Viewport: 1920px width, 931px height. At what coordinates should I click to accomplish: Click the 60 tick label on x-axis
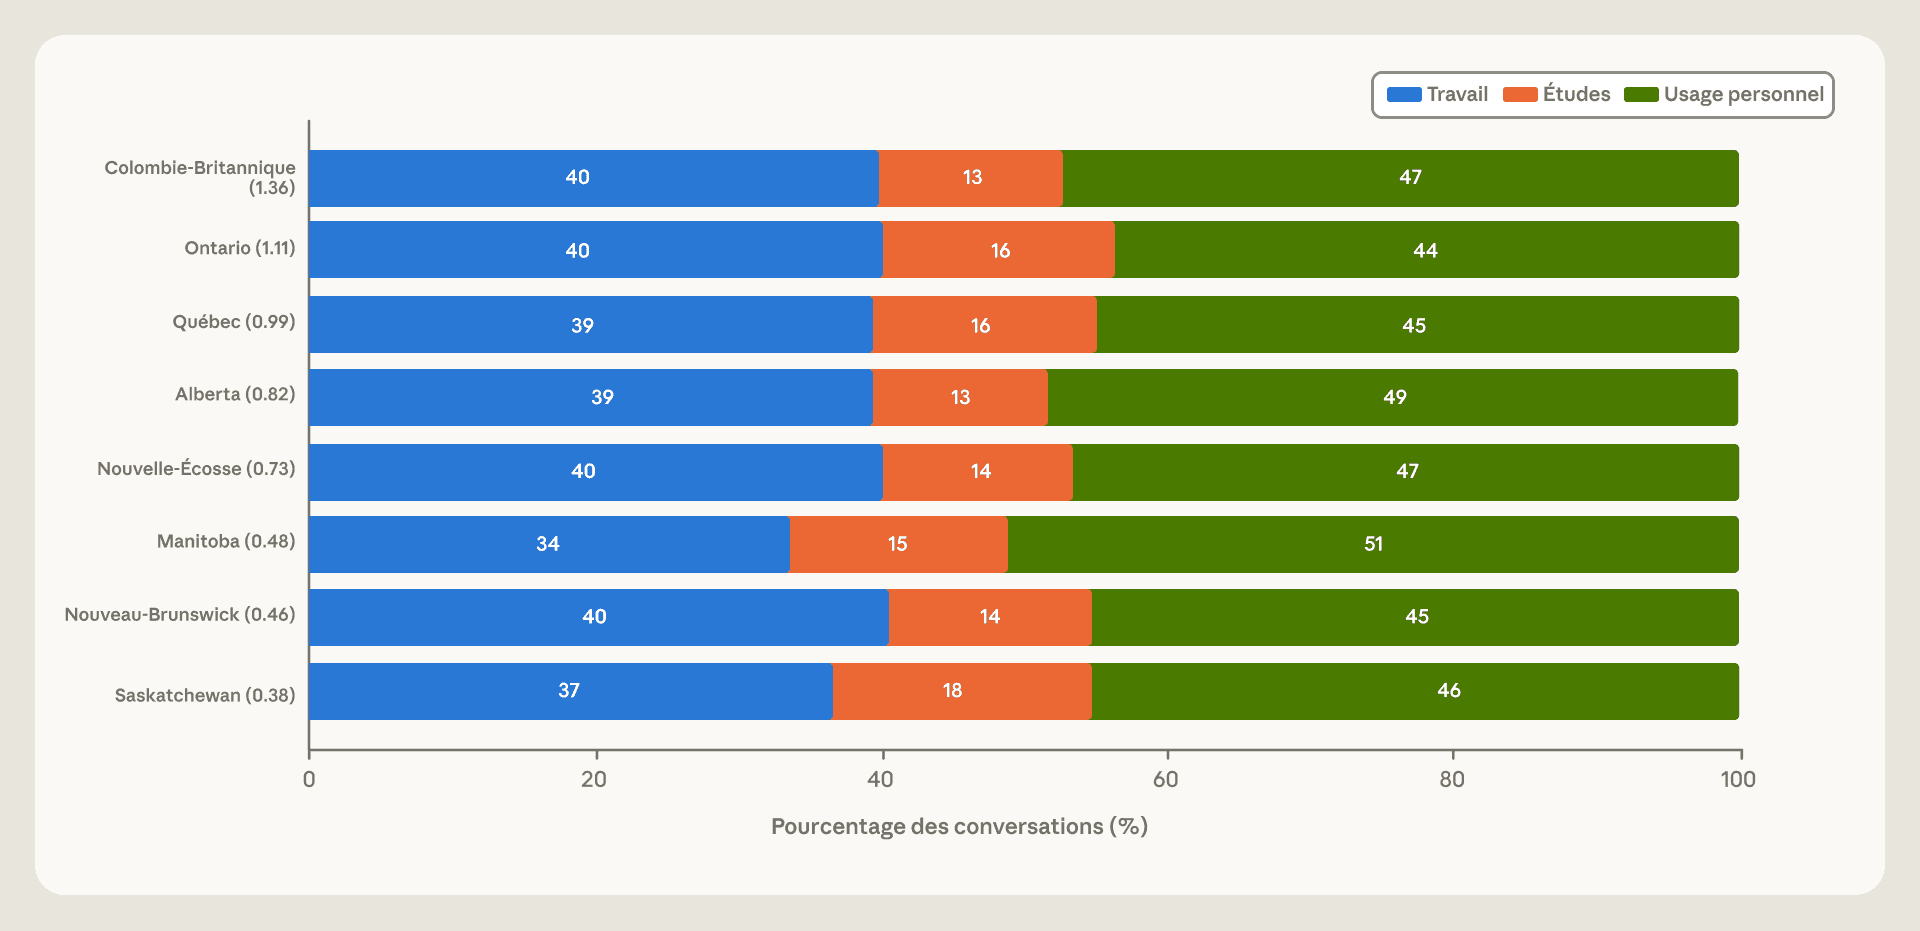pyautogui.click(x=1166, y=780)
